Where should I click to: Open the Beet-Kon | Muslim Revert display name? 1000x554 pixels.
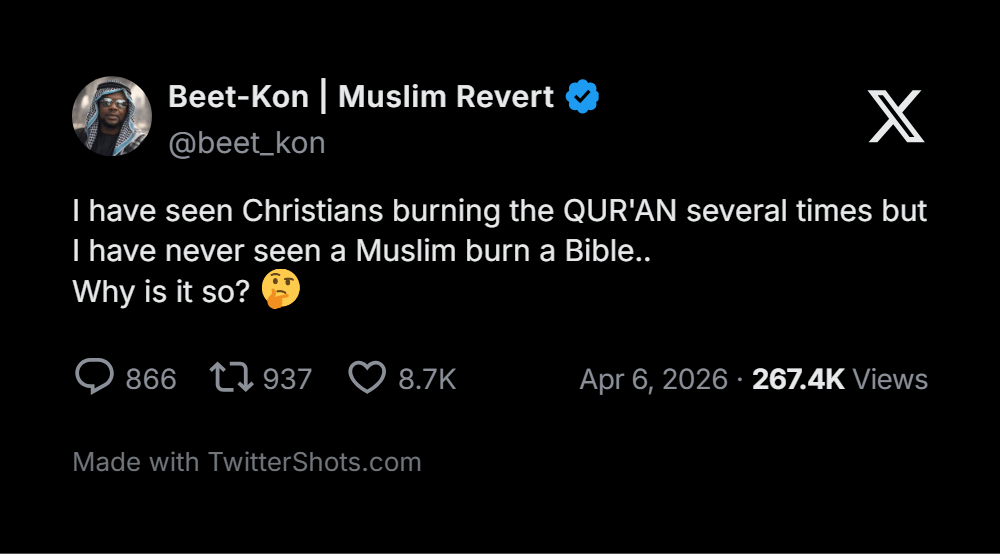click(x=361, y=97)
